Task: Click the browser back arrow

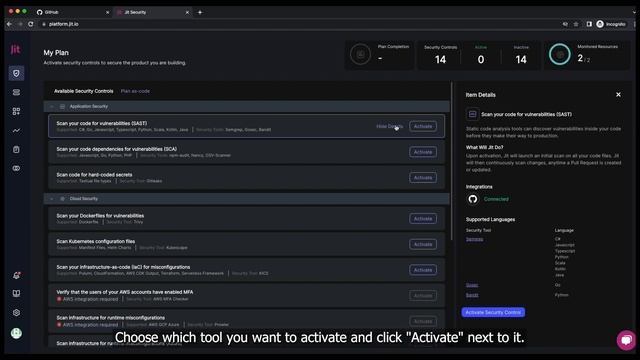Action: coord(9,24)
